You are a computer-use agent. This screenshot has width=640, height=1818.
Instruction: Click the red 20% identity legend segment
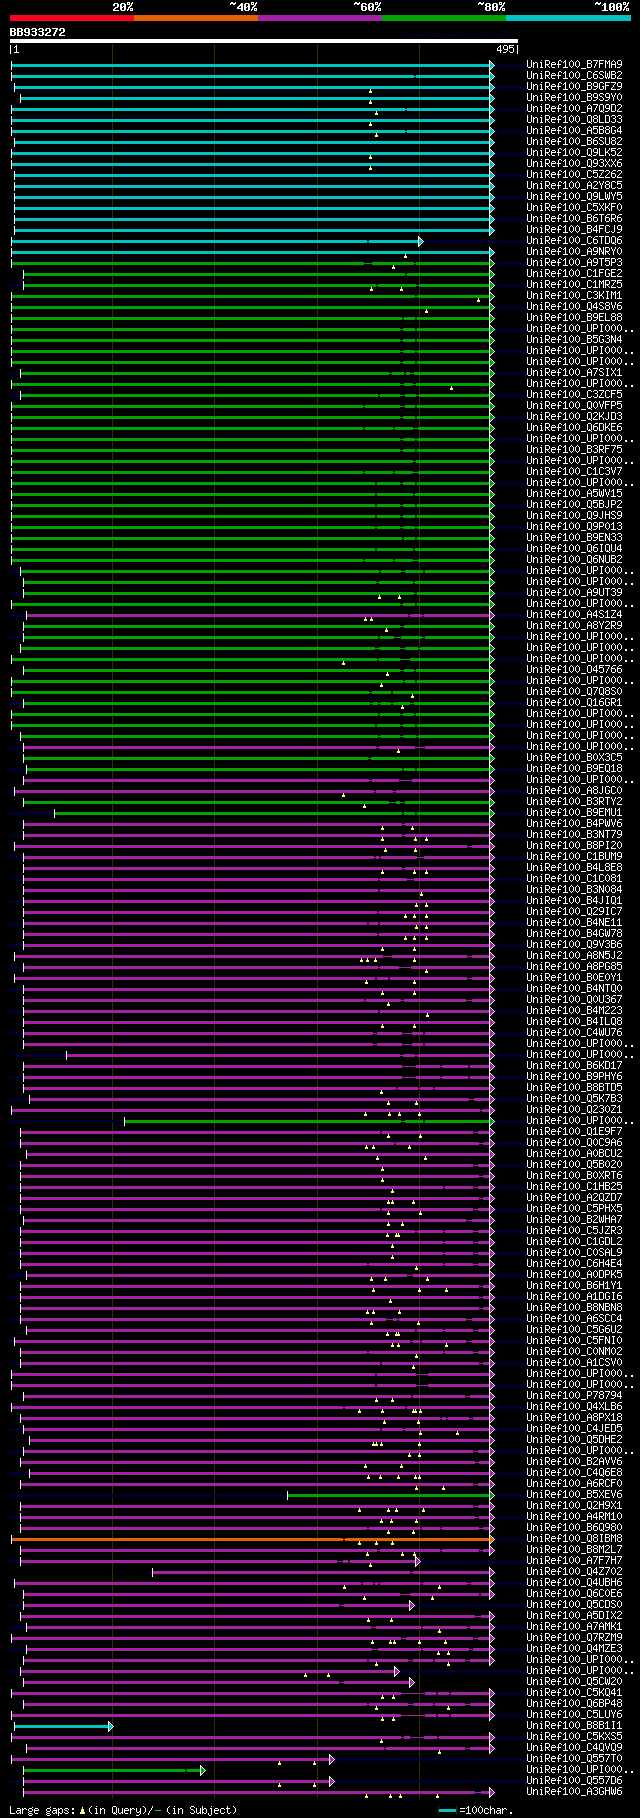click(x=72, y=18)
